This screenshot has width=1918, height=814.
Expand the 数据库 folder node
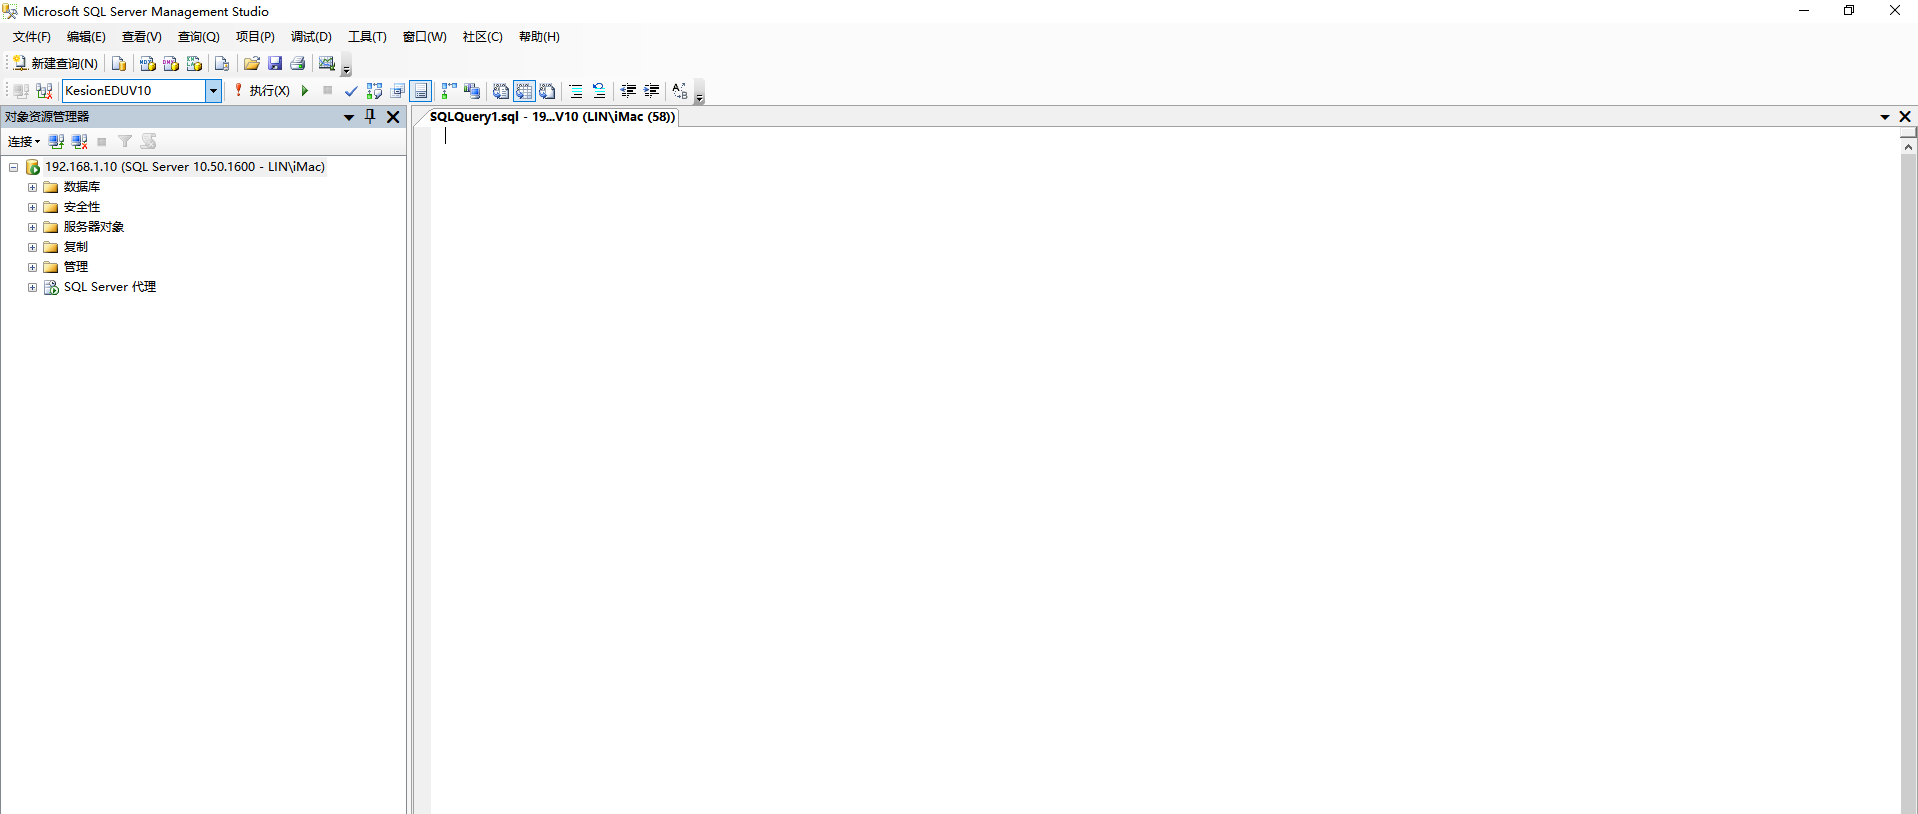[x=32, y=187]
